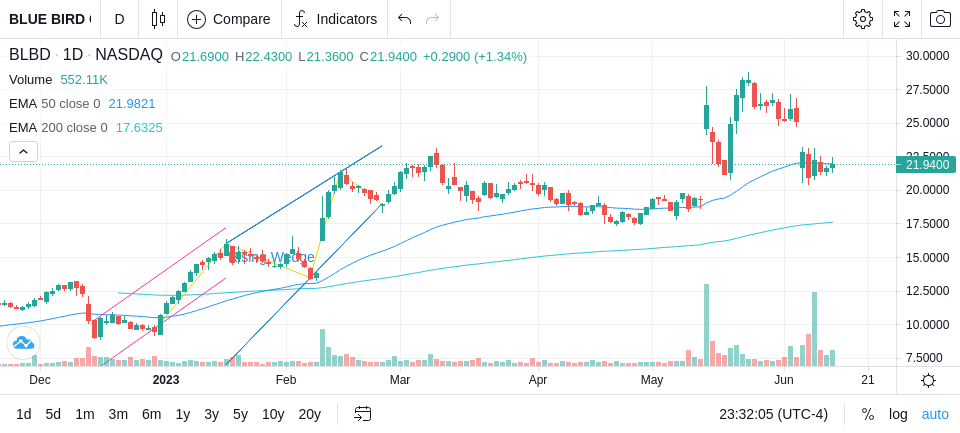Viewport: 960px width, 433px height.
Task: Click the BLBD 1D NASDAQ legend title
Action: click(x=86, y=55)
